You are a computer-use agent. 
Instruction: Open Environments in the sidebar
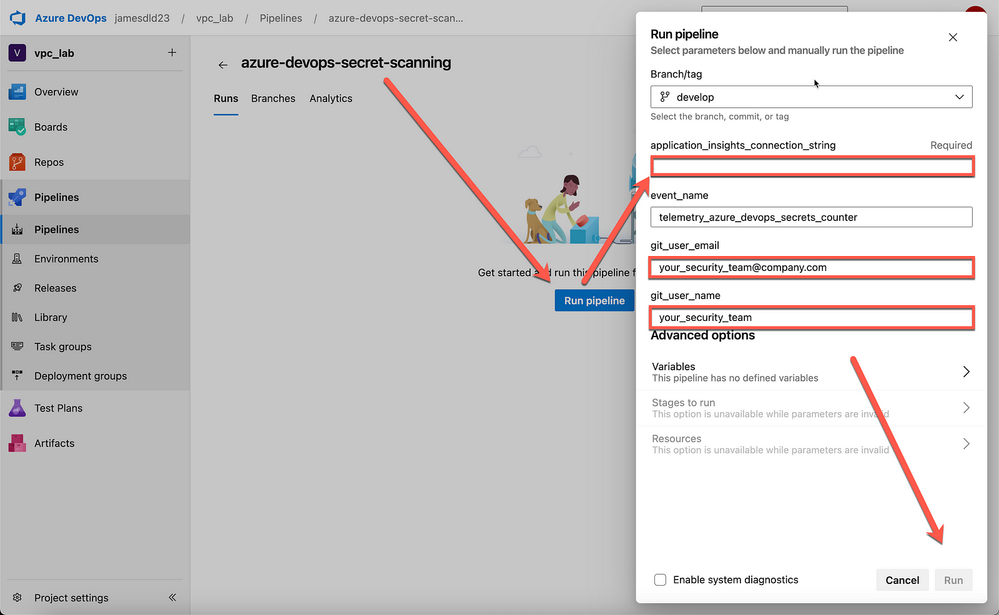(96, 259)
